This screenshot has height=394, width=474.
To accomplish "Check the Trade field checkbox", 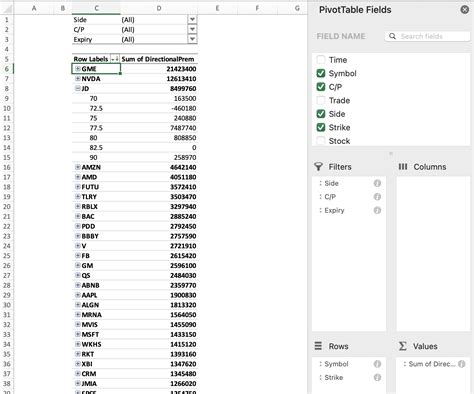I will (321, 100).
